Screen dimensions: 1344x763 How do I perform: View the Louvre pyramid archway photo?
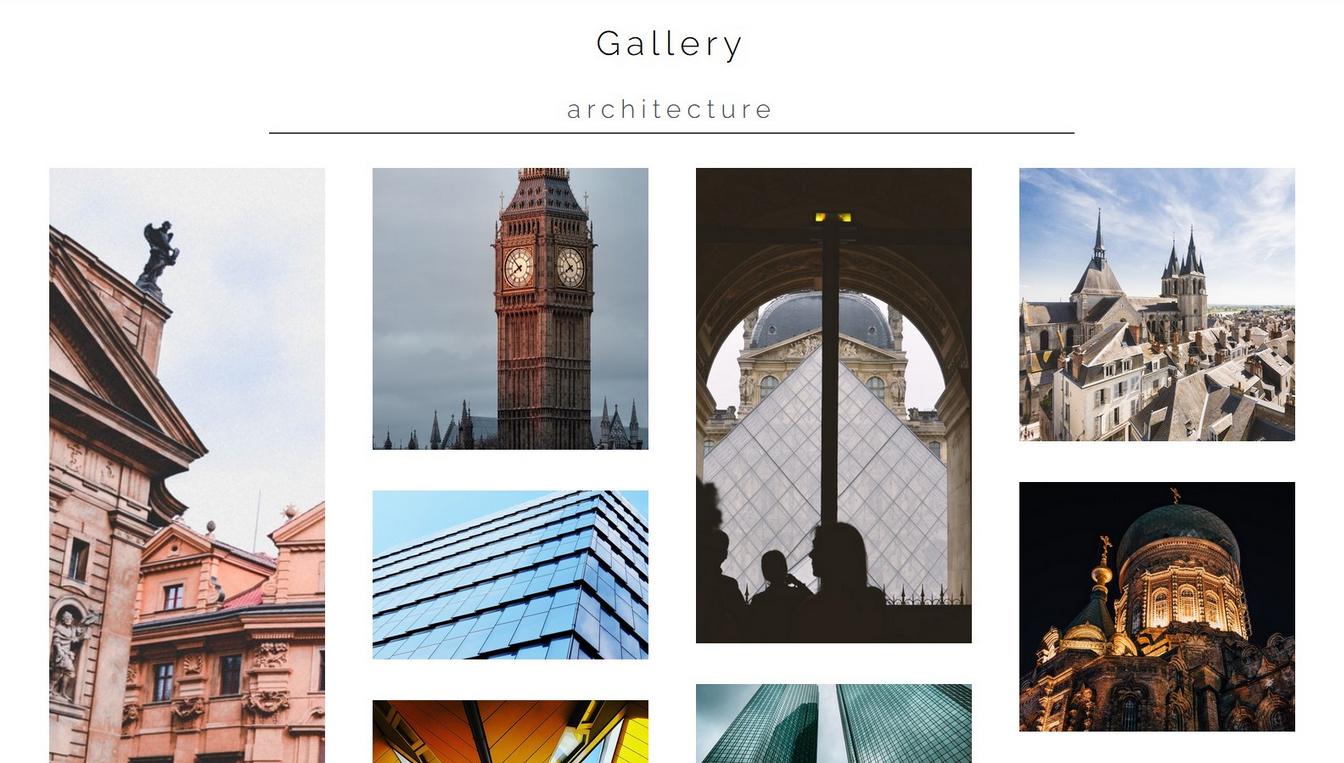pos(833,405)
